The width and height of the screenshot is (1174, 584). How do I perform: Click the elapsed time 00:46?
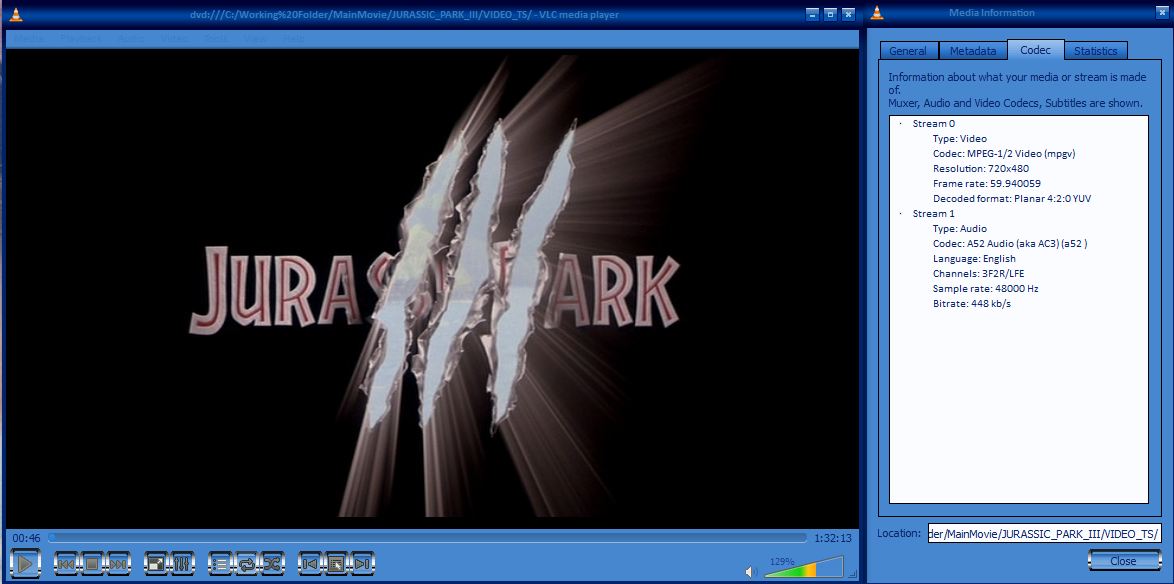[26, 538]
